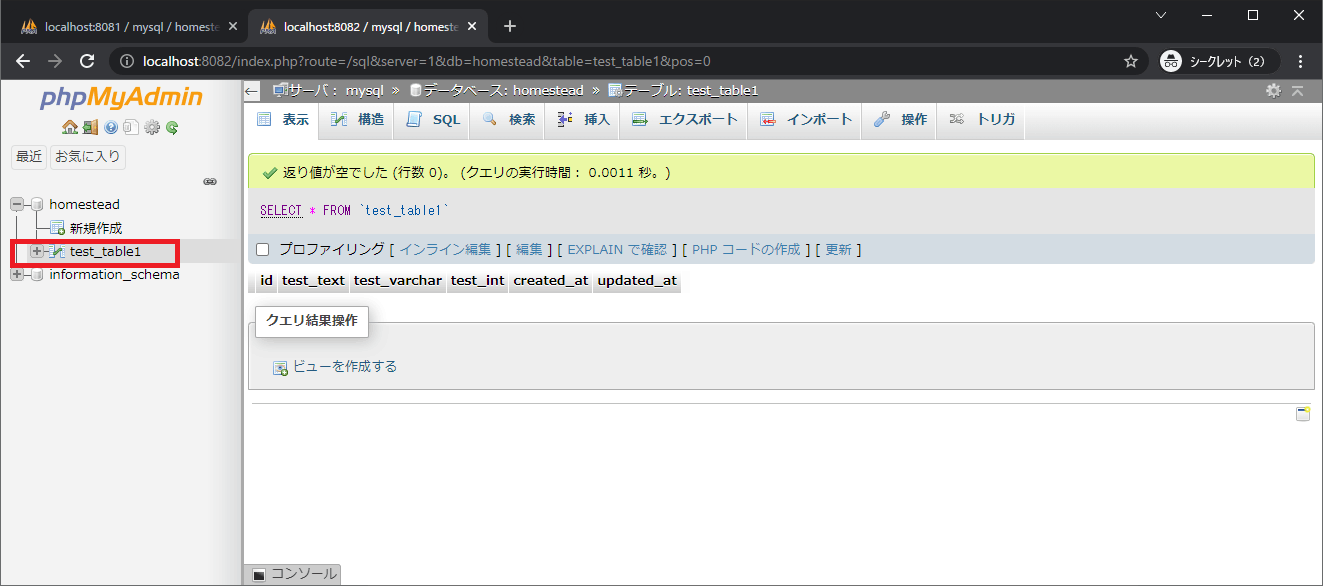Click the ビューを作成する link

pyautogui.click(x=345, y=367)
